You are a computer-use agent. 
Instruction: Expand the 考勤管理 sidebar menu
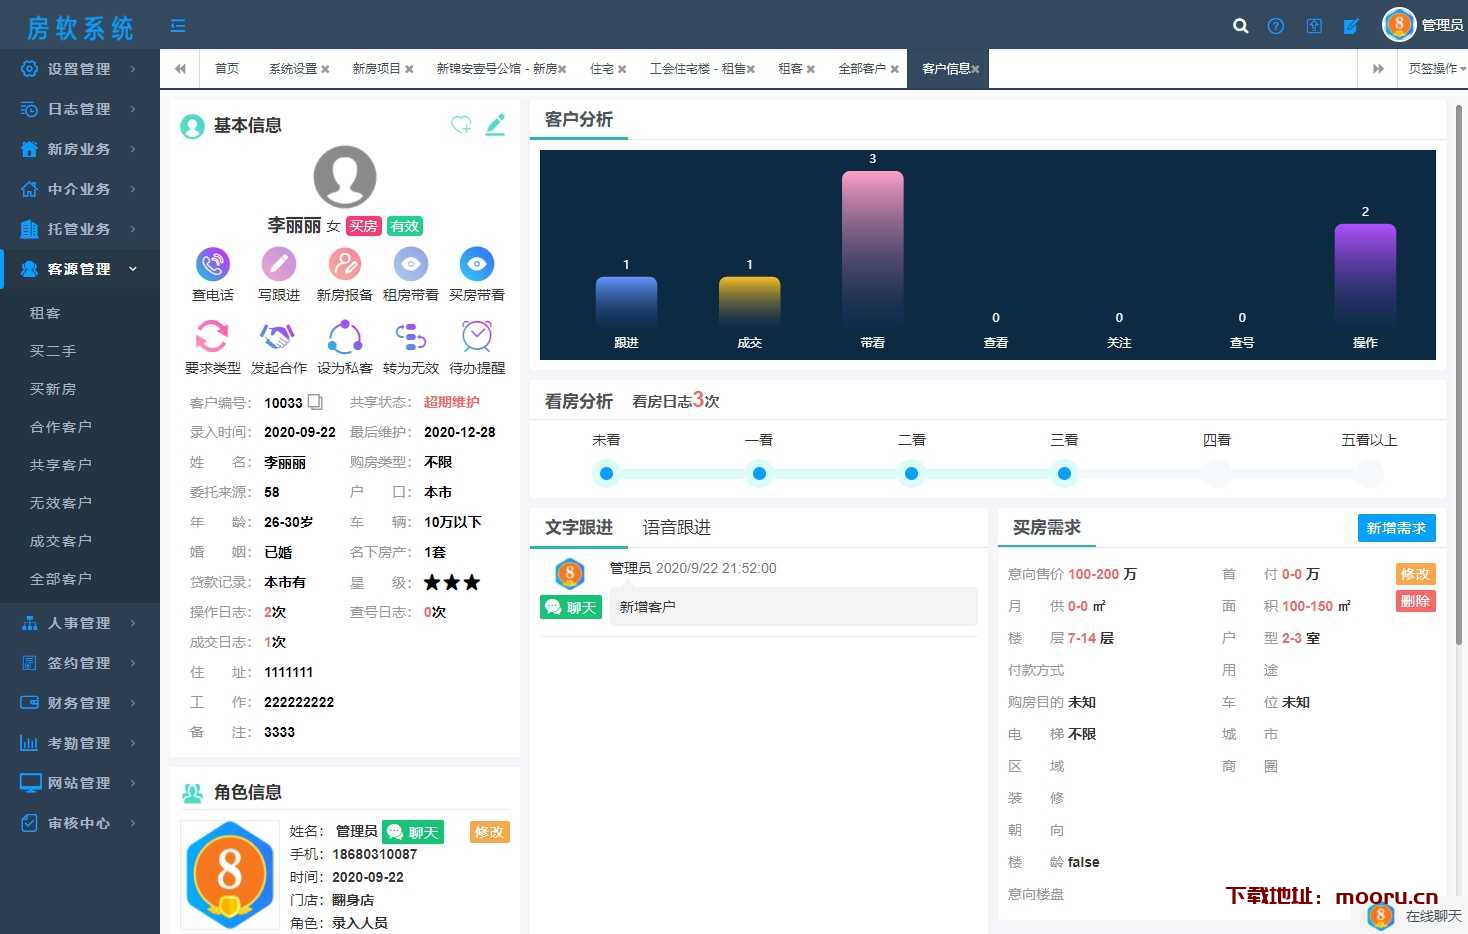point(80,743)
